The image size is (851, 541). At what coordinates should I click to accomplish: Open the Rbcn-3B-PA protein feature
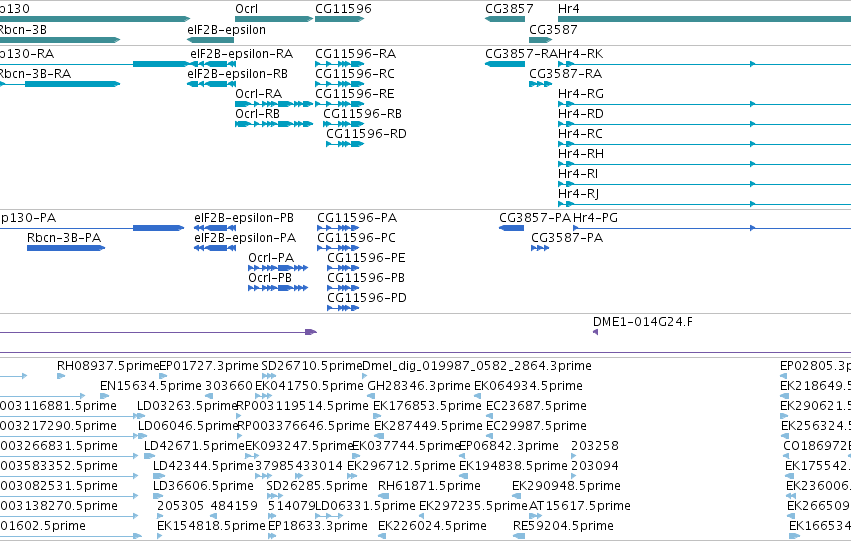[66, 248]
